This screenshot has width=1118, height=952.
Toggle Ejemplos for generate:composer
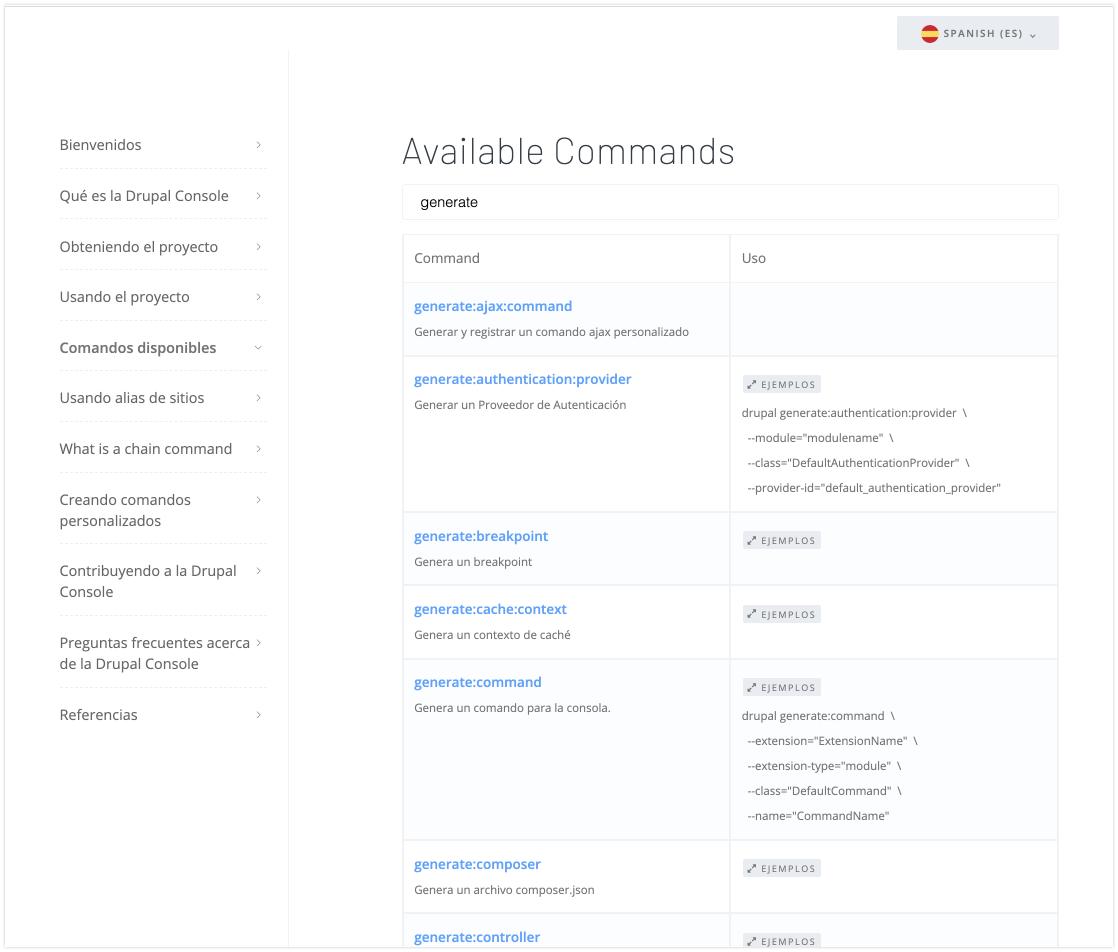pyautogui.click(x=781, y=869)
